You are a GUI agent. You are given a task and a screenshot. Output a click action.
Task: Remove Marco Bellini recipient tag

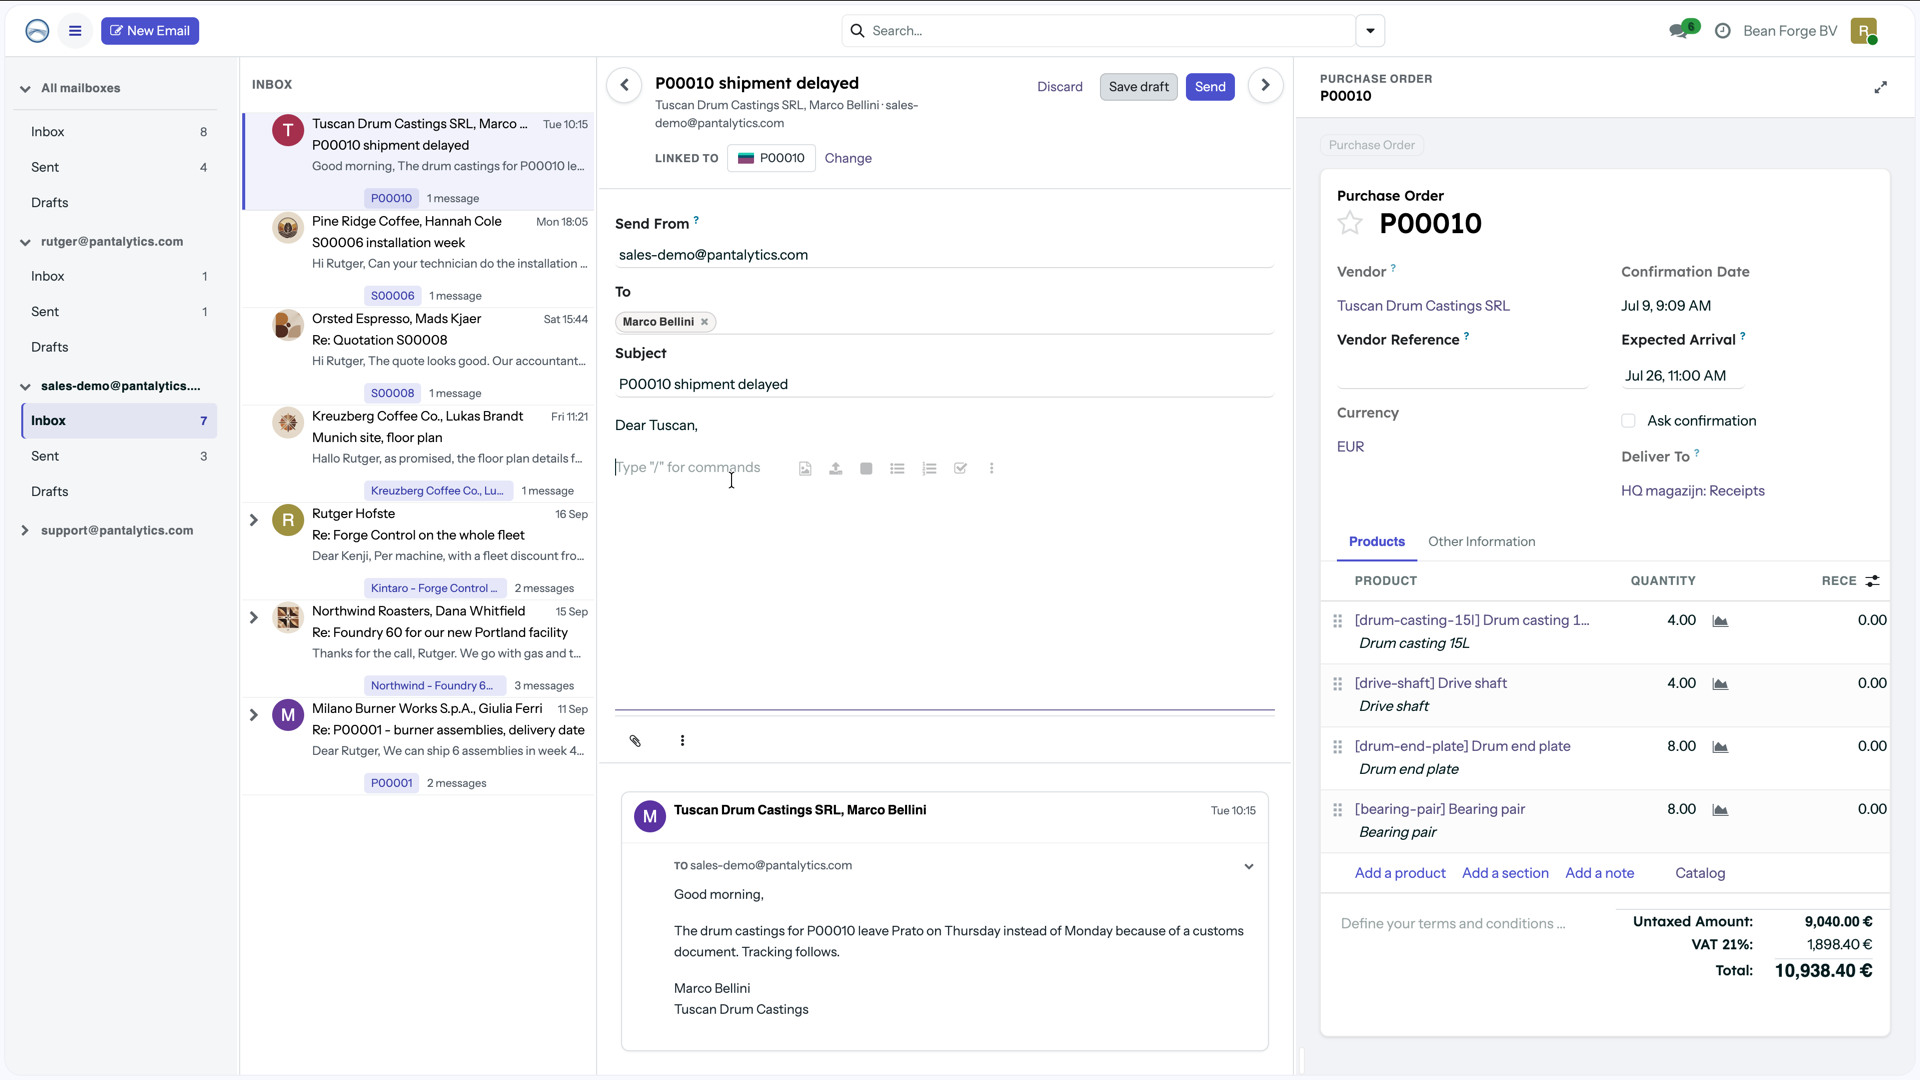[704, 322]
